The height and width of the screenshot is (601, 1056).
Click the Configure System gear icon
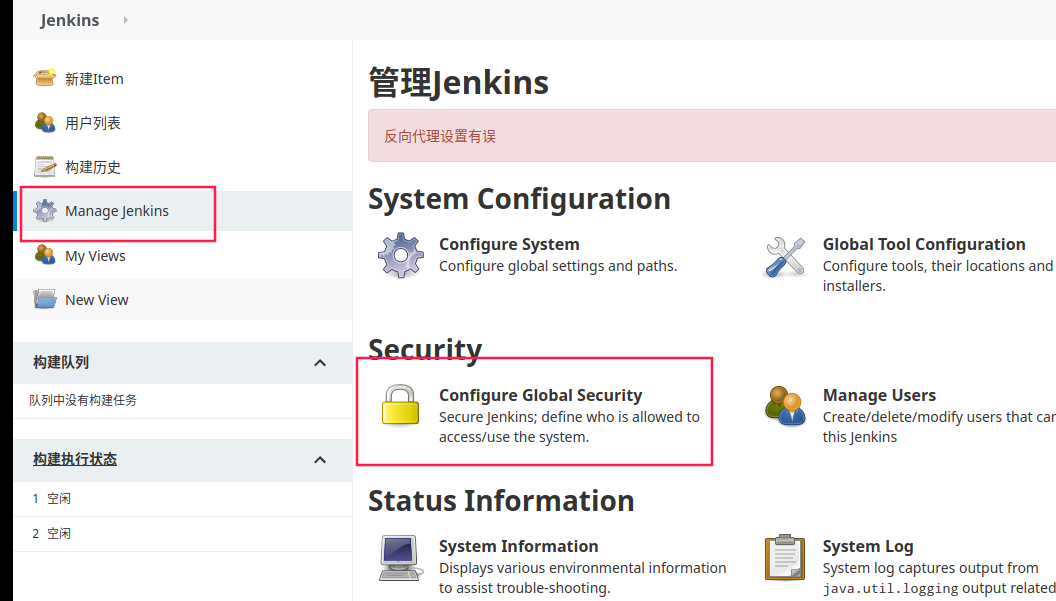tap(400, 255)
